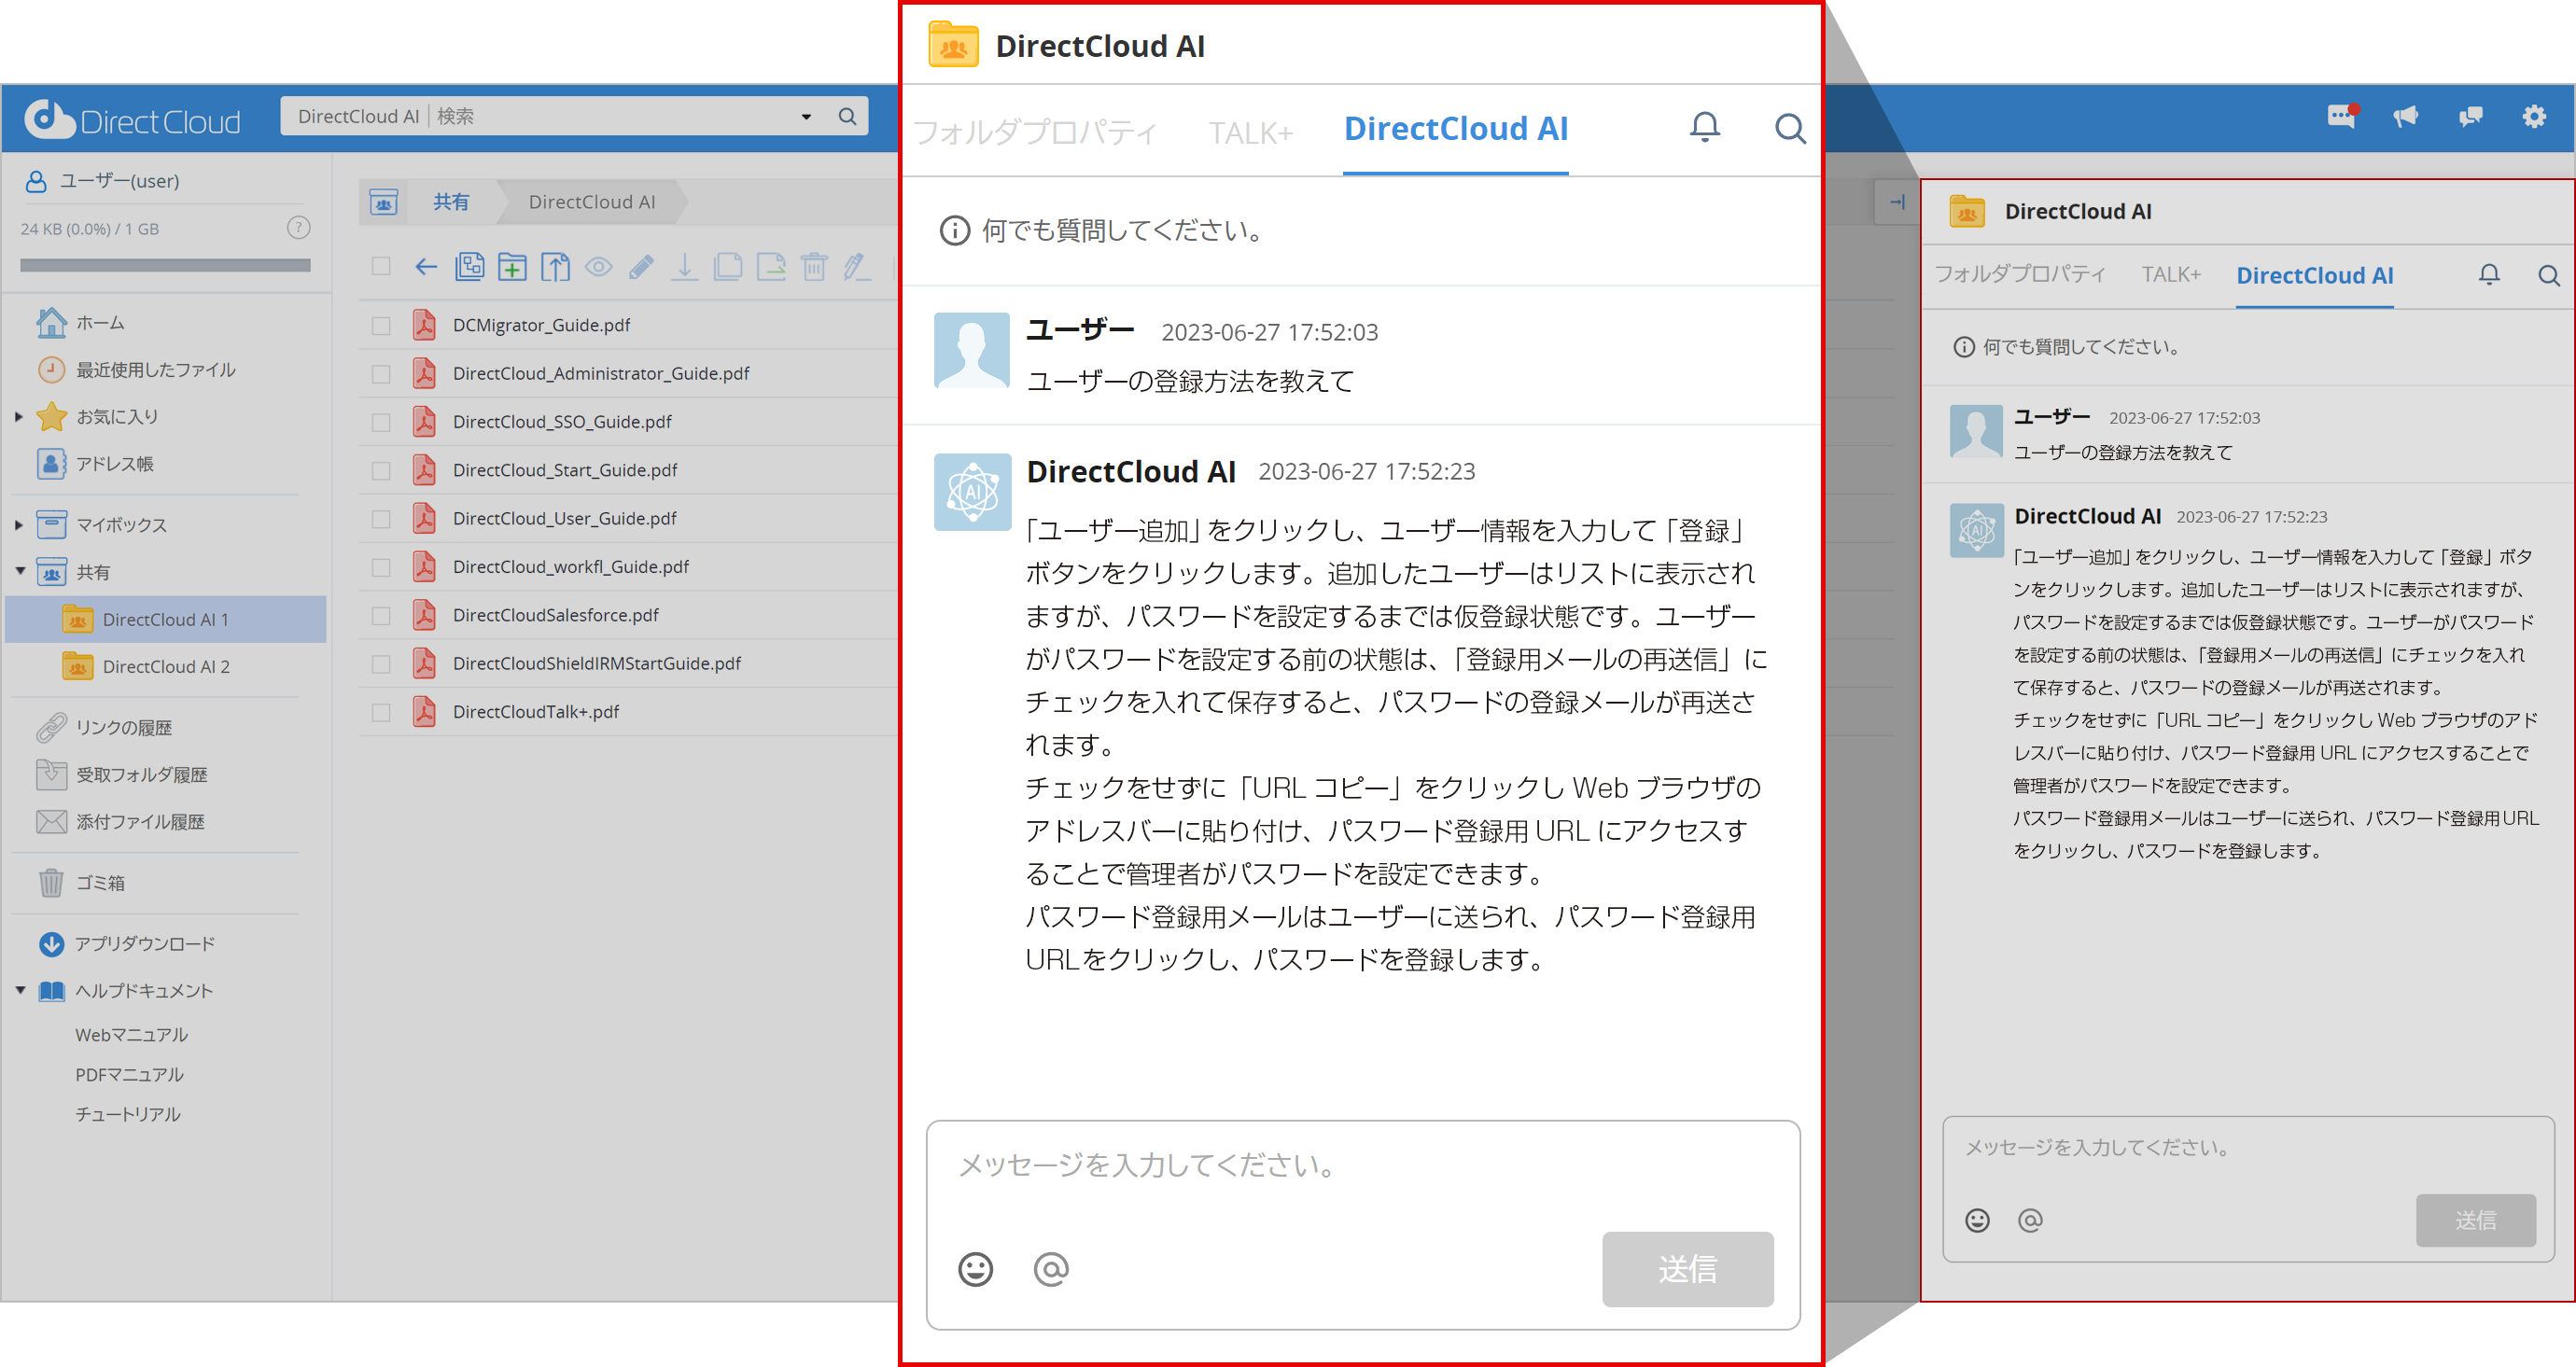This screenshot has height=1367, width=2576.
Task: Check the box for DirectCloudTalk+.pdf
Action: point(381,712)
